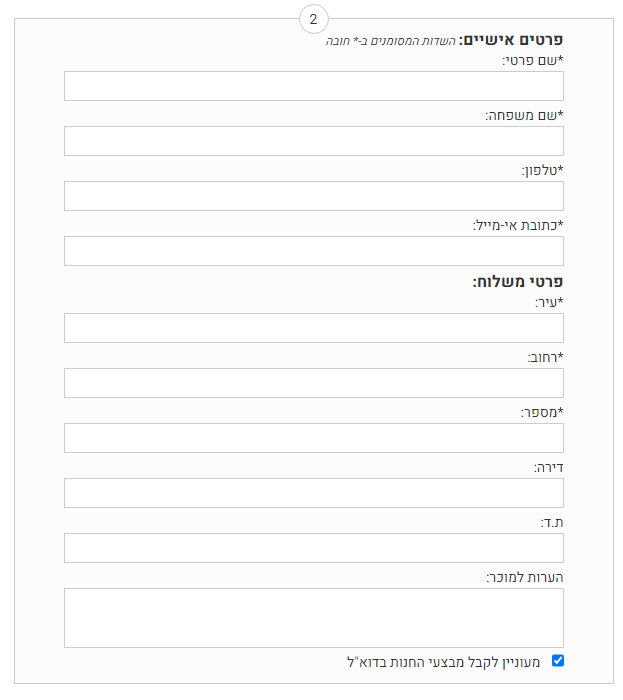The image size is (623, 700).
Task: Click the פרטים אישיים heading
Action: pos(511,40)
